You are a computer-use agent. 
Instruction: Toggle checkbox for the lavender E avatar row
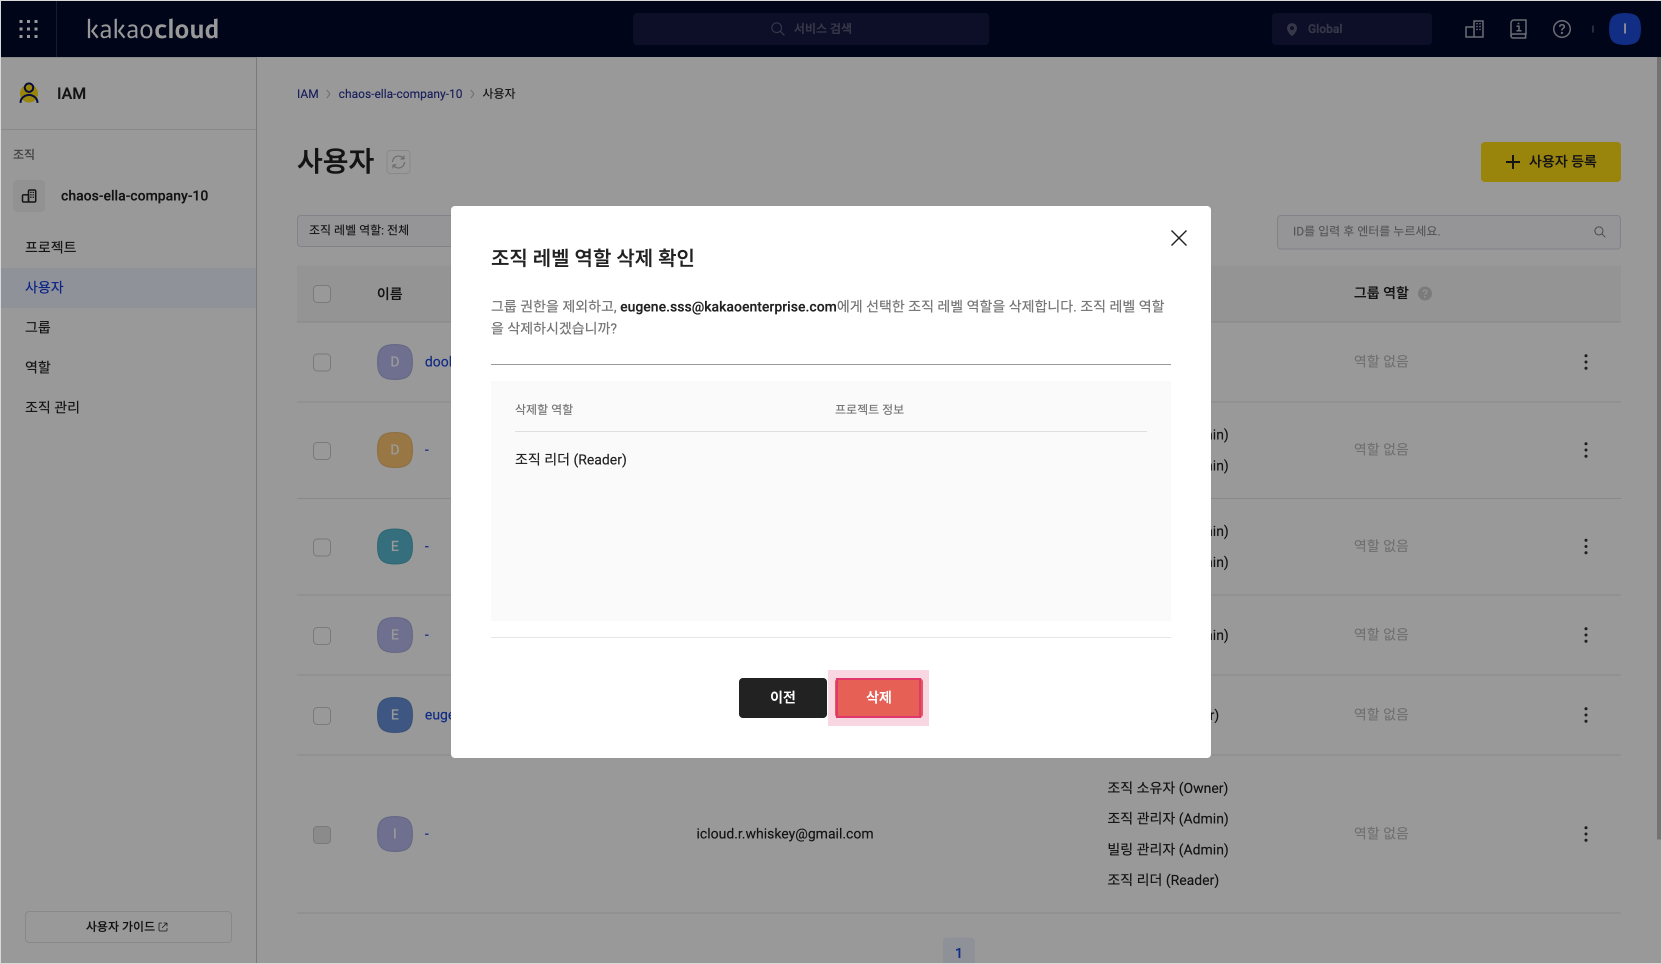[322, 635]
